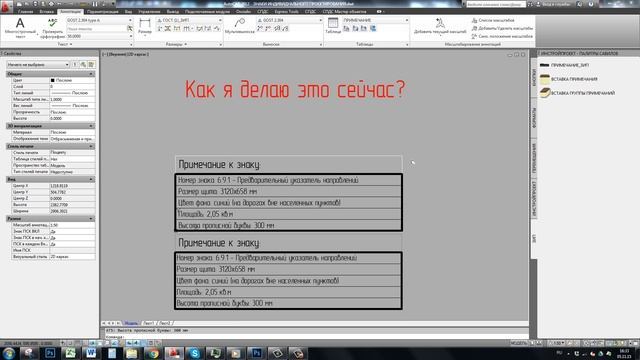Image resolution: width=640 pixels, height=360 pixels.
Task: Click the sign-in (Вход в службы) button
Action: point(554,4)
